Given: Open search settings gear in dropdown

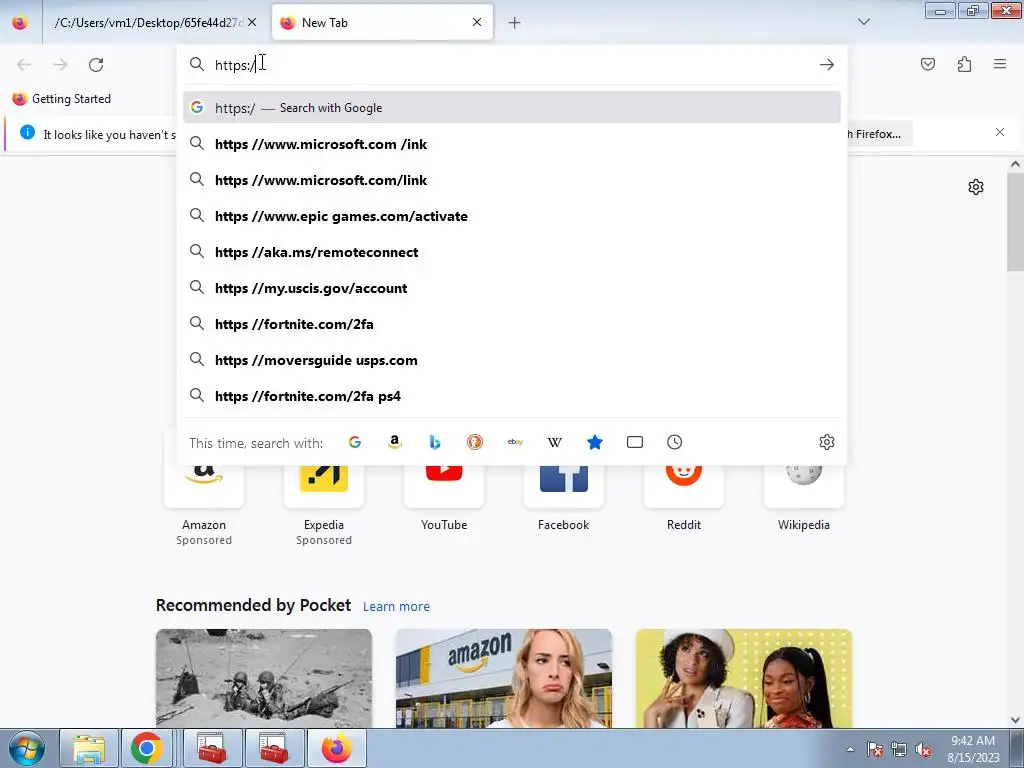Looking at the screenshot, I should coord(827,442).
